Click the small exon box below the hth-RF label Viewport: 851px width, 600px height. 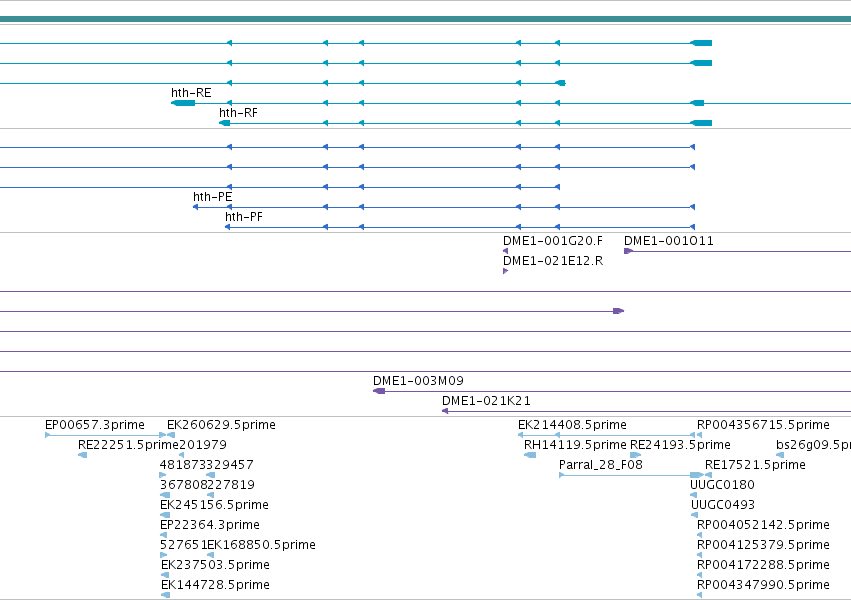coord(224,123)
